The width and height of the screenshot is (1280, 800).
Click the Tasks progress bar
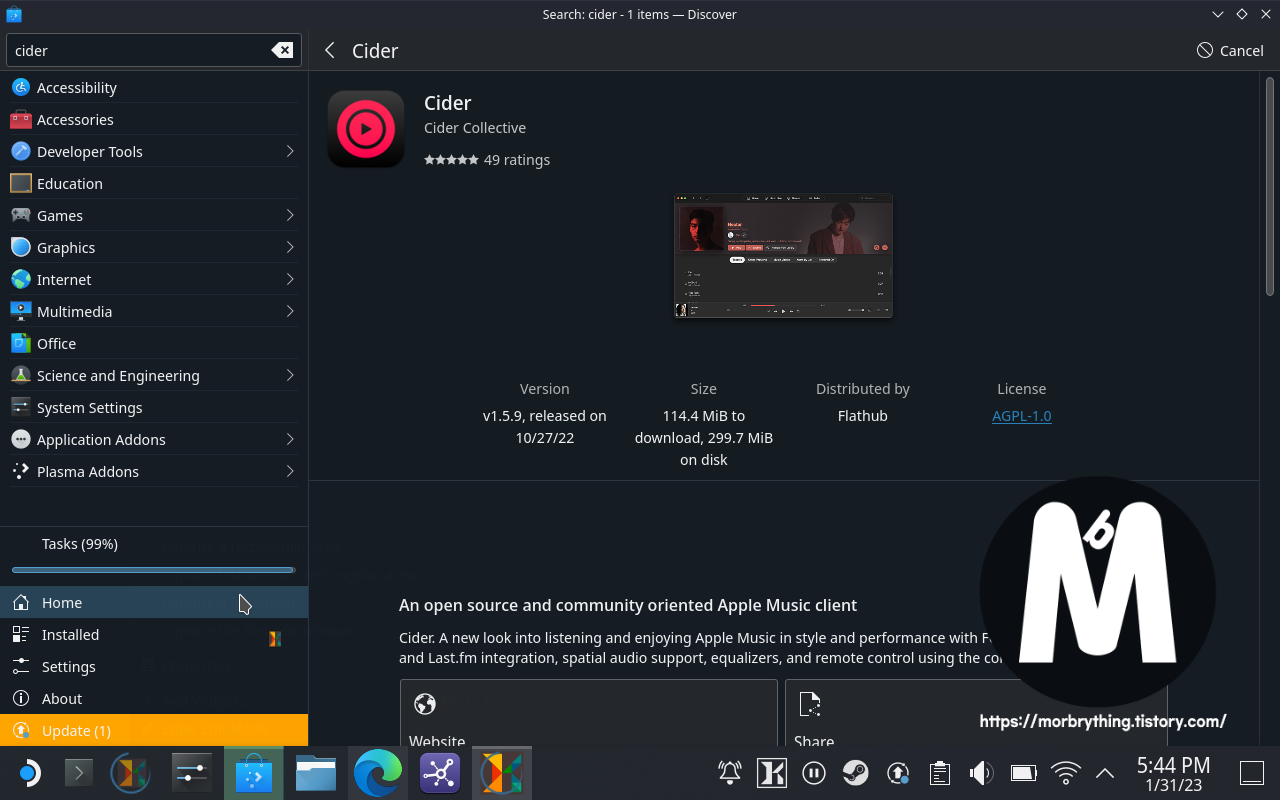point(153,570)
